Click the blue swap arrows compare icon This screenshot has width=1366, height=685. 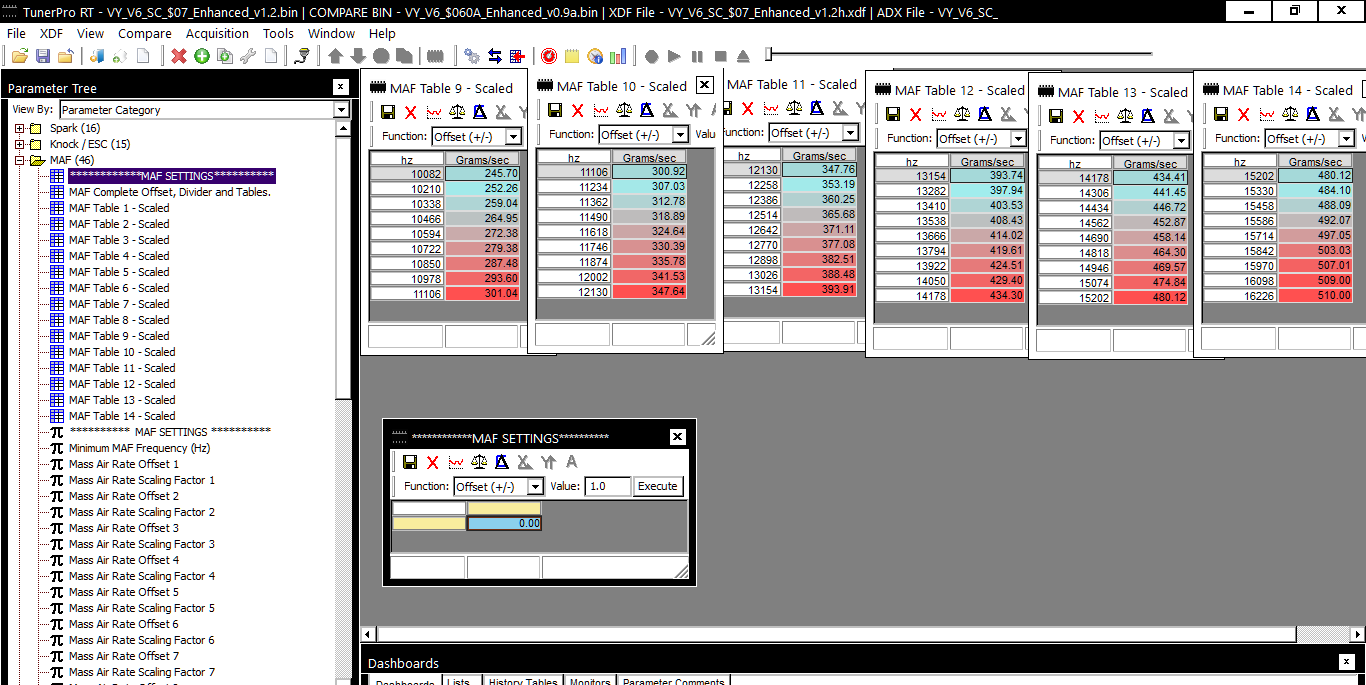[x=495, y=56]
